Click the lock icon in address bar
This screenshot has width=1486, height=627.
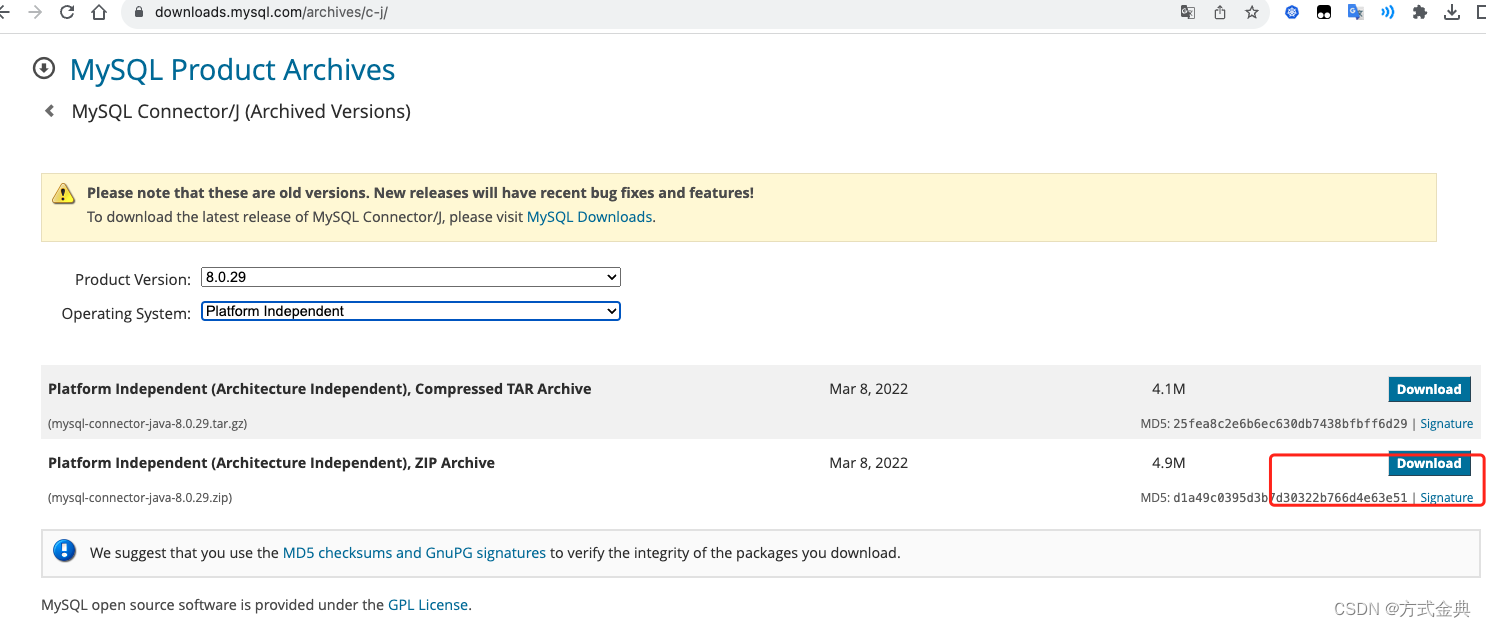[139, 13]
